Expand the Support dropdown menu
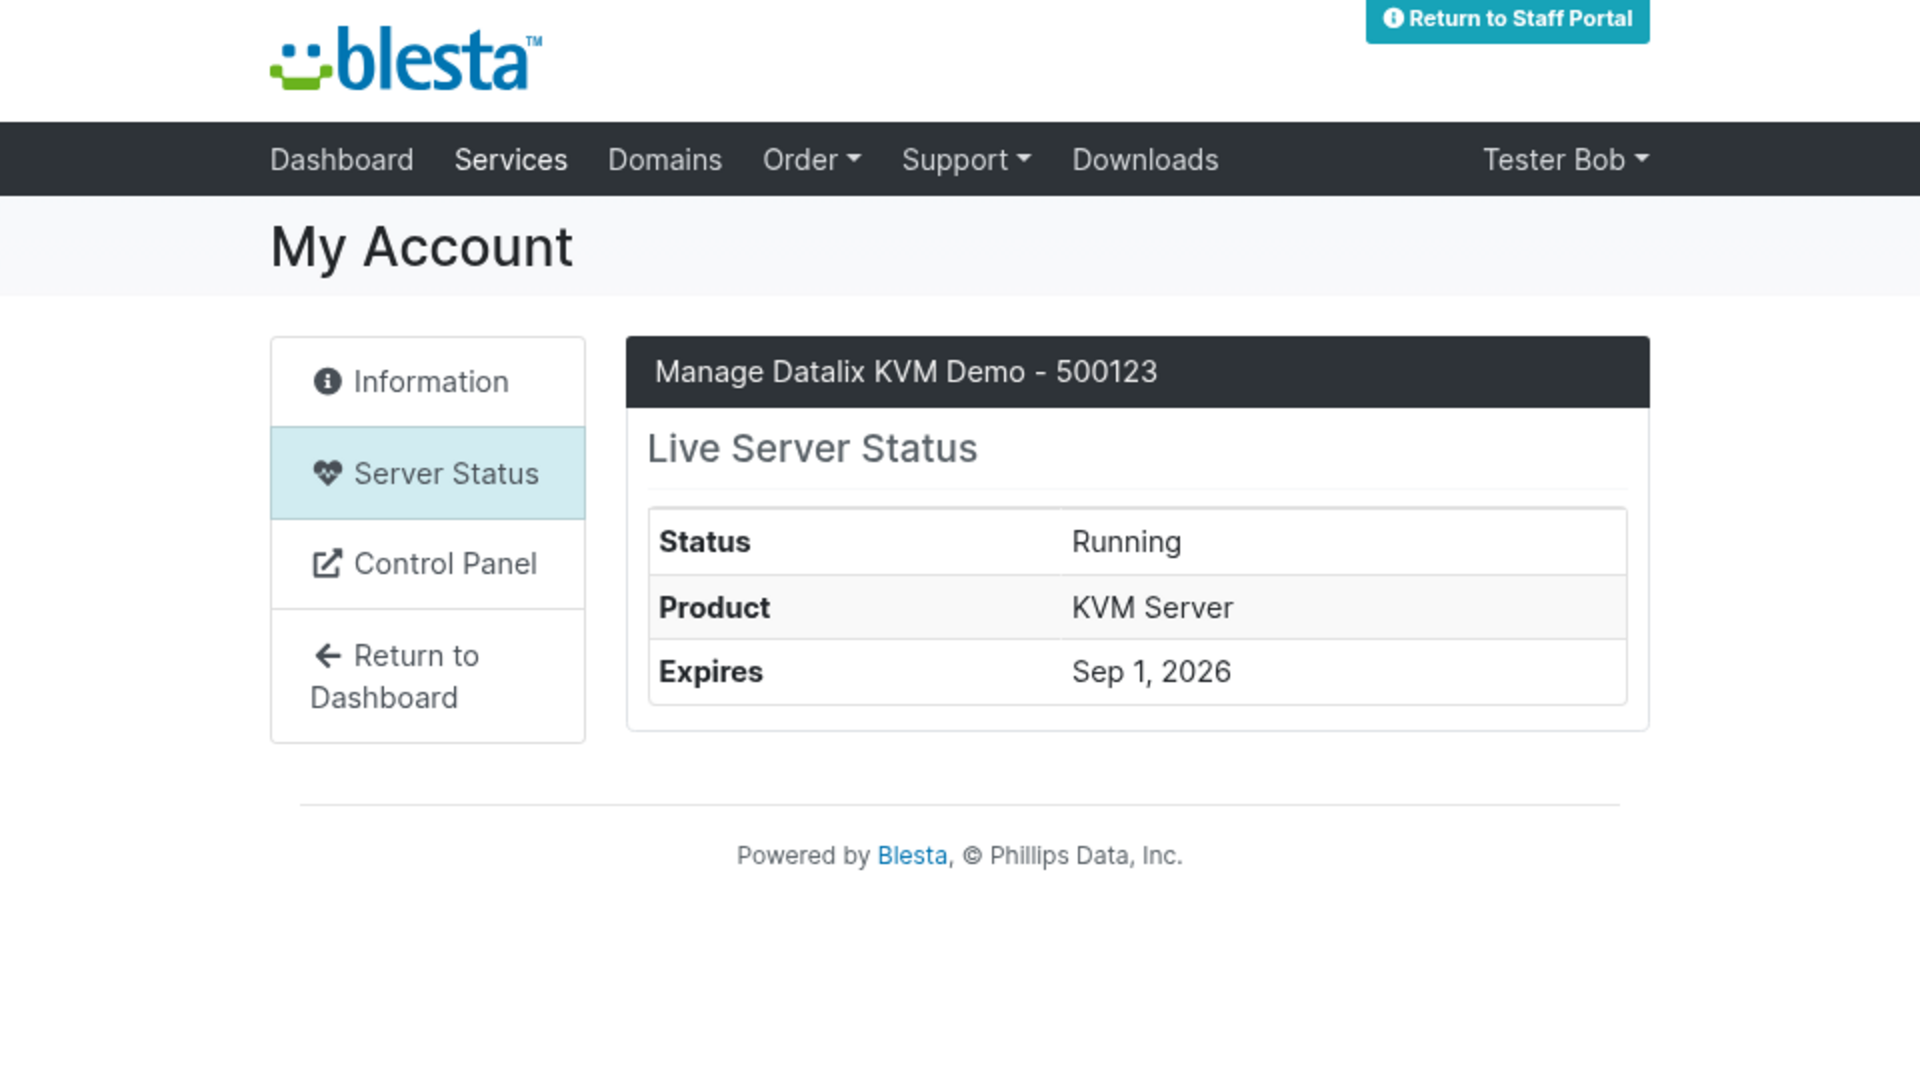This screenshot has width=1920, height=1080. coord(966,160)
